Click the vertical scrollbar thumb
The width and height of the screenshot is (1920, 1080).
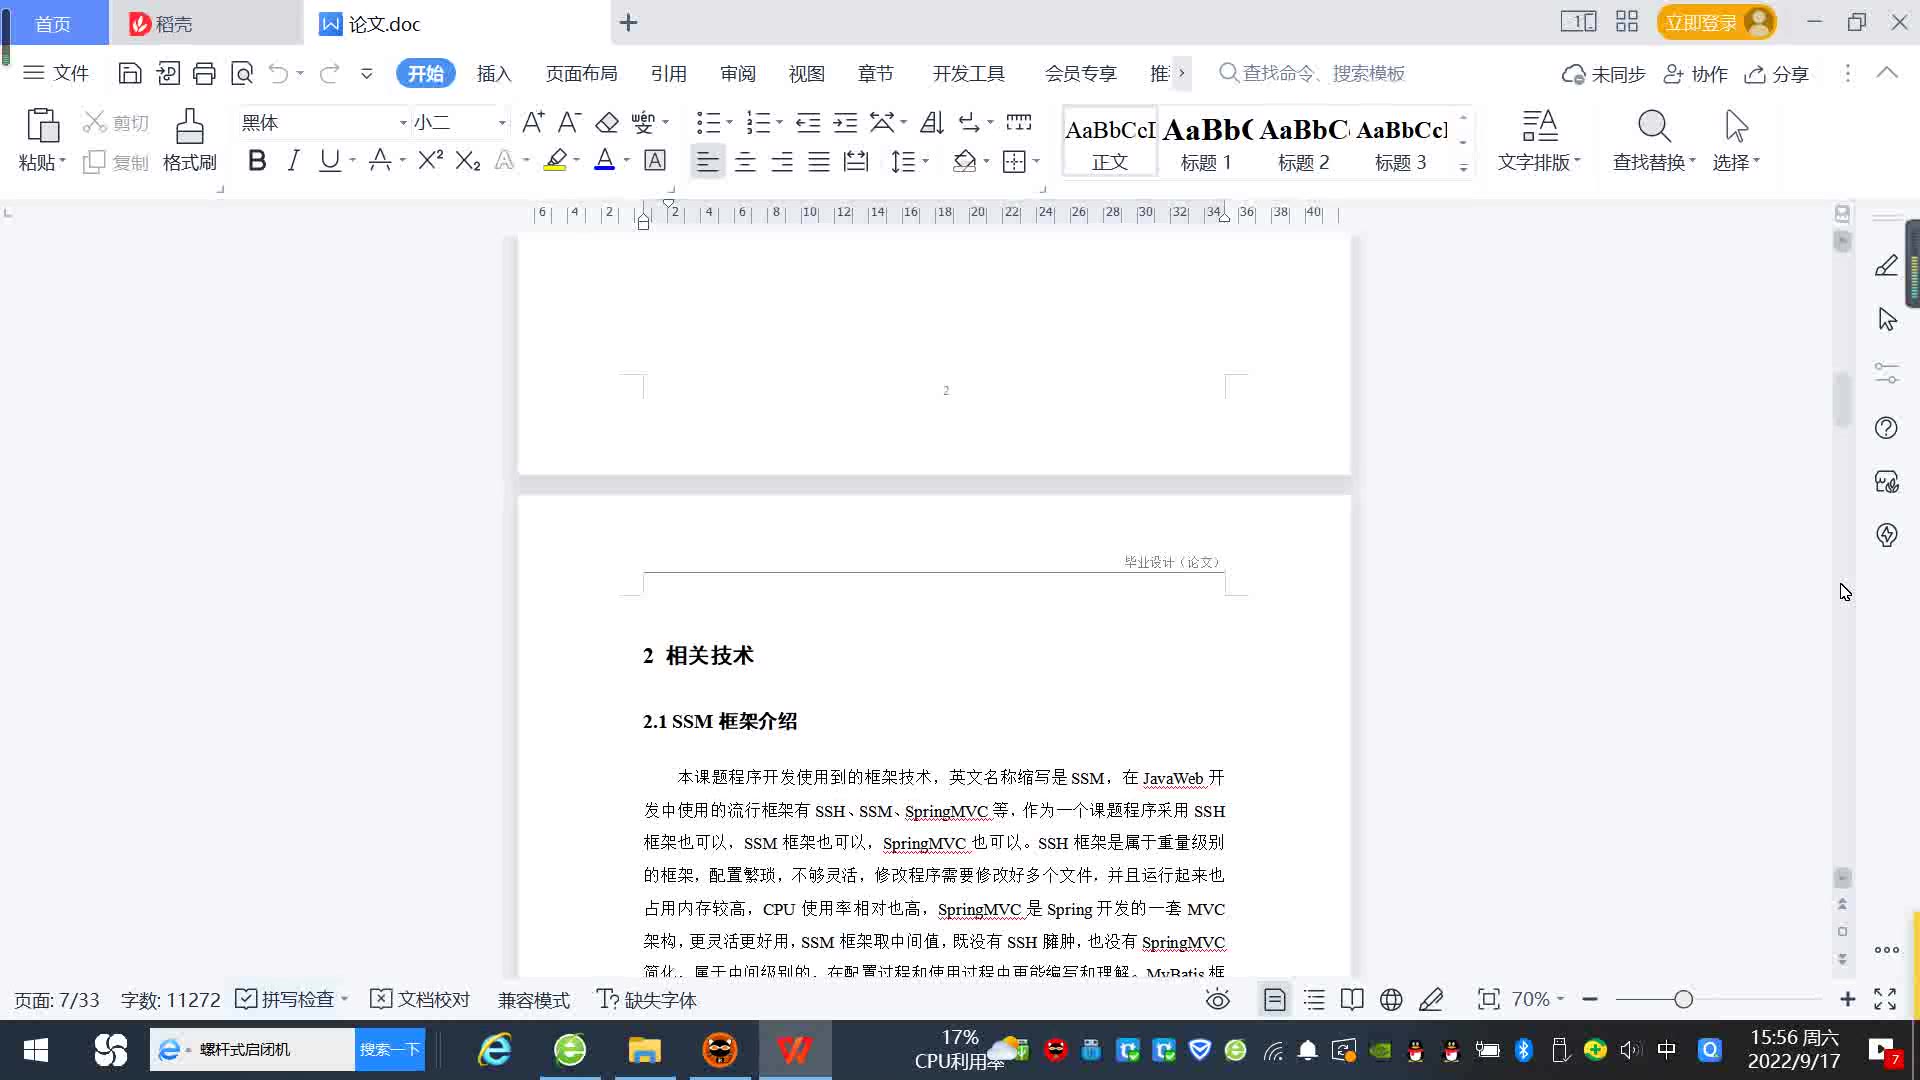[1842, 400]
